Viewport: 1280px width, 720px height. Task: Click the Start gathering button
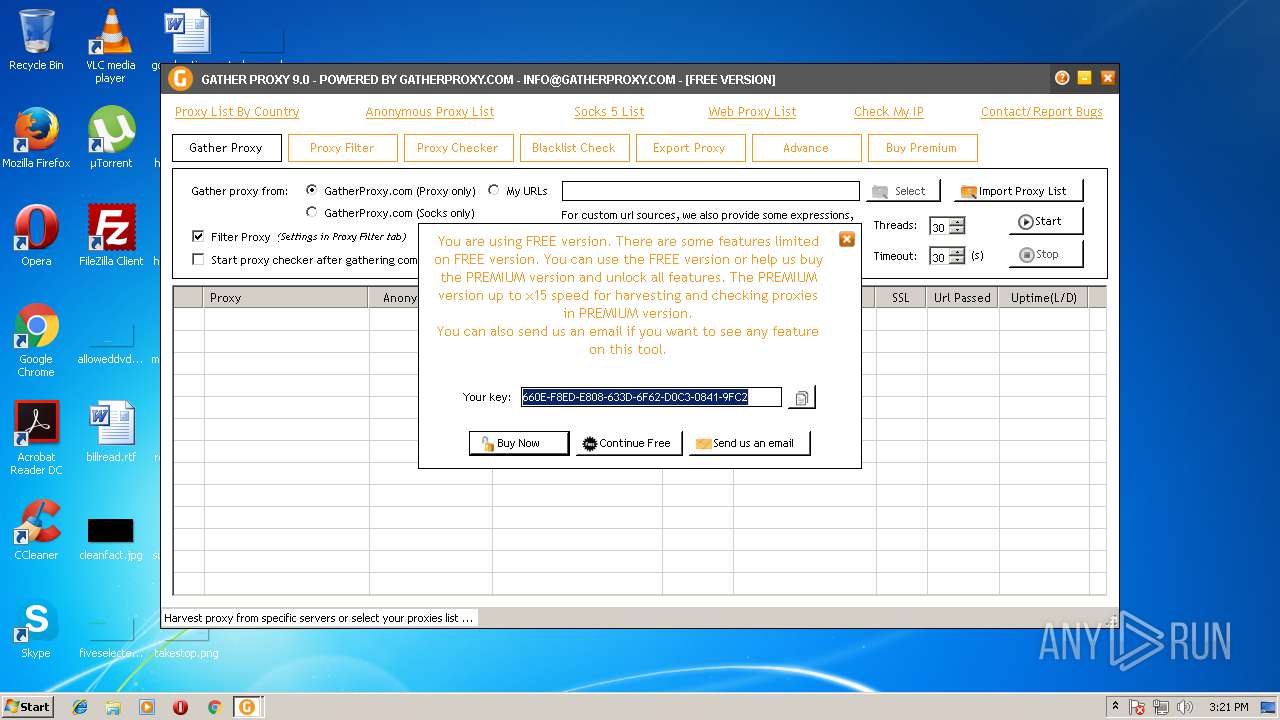pos(1046,221)
